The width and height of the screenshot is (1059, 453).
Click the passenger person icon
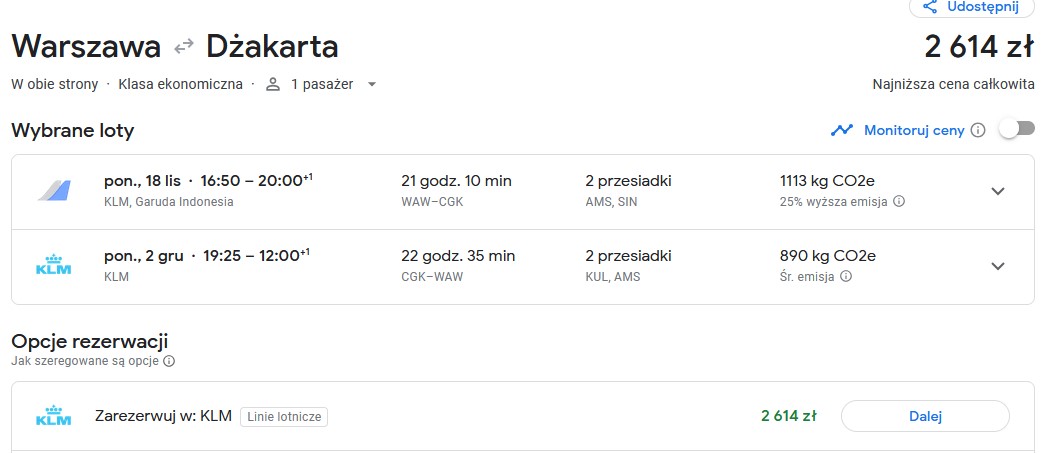pos(273,84)
